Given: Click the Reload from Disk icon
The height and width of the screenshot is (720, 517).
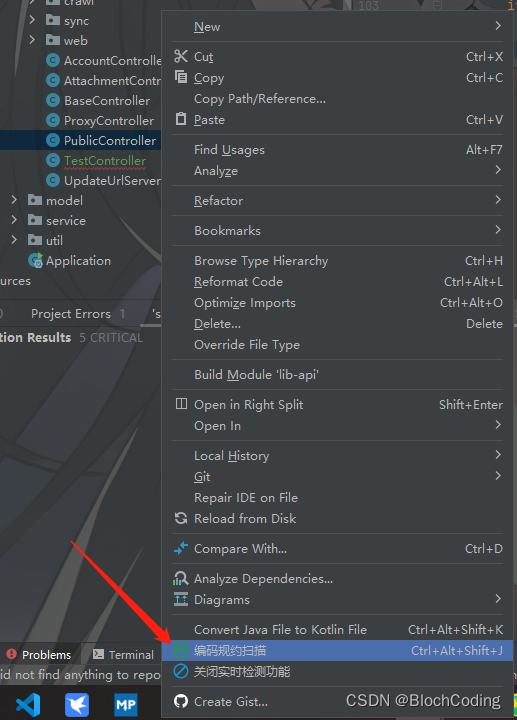Looking at the screenshot, I should [181, 518].
